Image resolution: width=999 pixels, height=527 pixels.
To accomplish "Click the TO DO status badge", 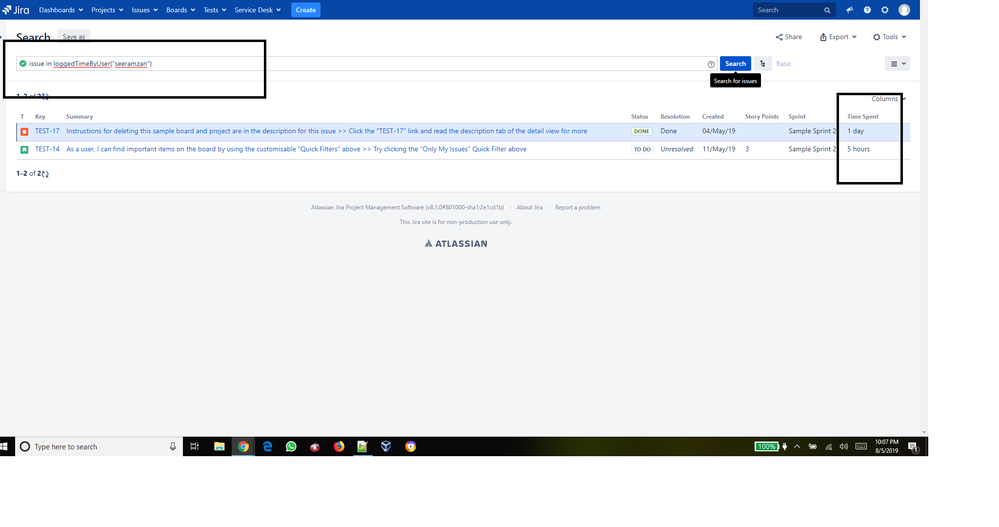I will click(642, 150).
